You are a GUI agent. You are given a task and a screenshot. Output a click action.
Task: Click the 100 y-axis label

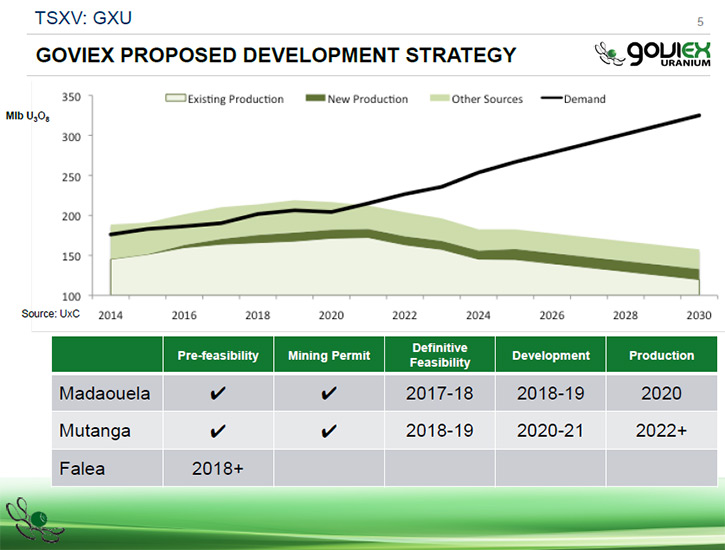(71, 296)
